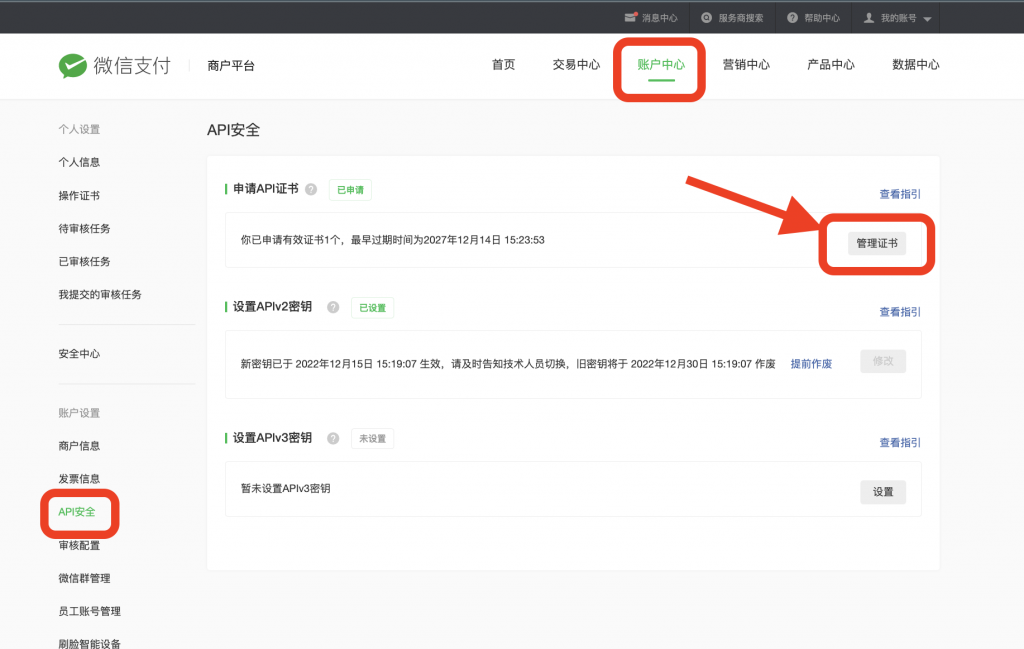
Task: Go to the 首页 tab
Action: click(x=503, y=63)
